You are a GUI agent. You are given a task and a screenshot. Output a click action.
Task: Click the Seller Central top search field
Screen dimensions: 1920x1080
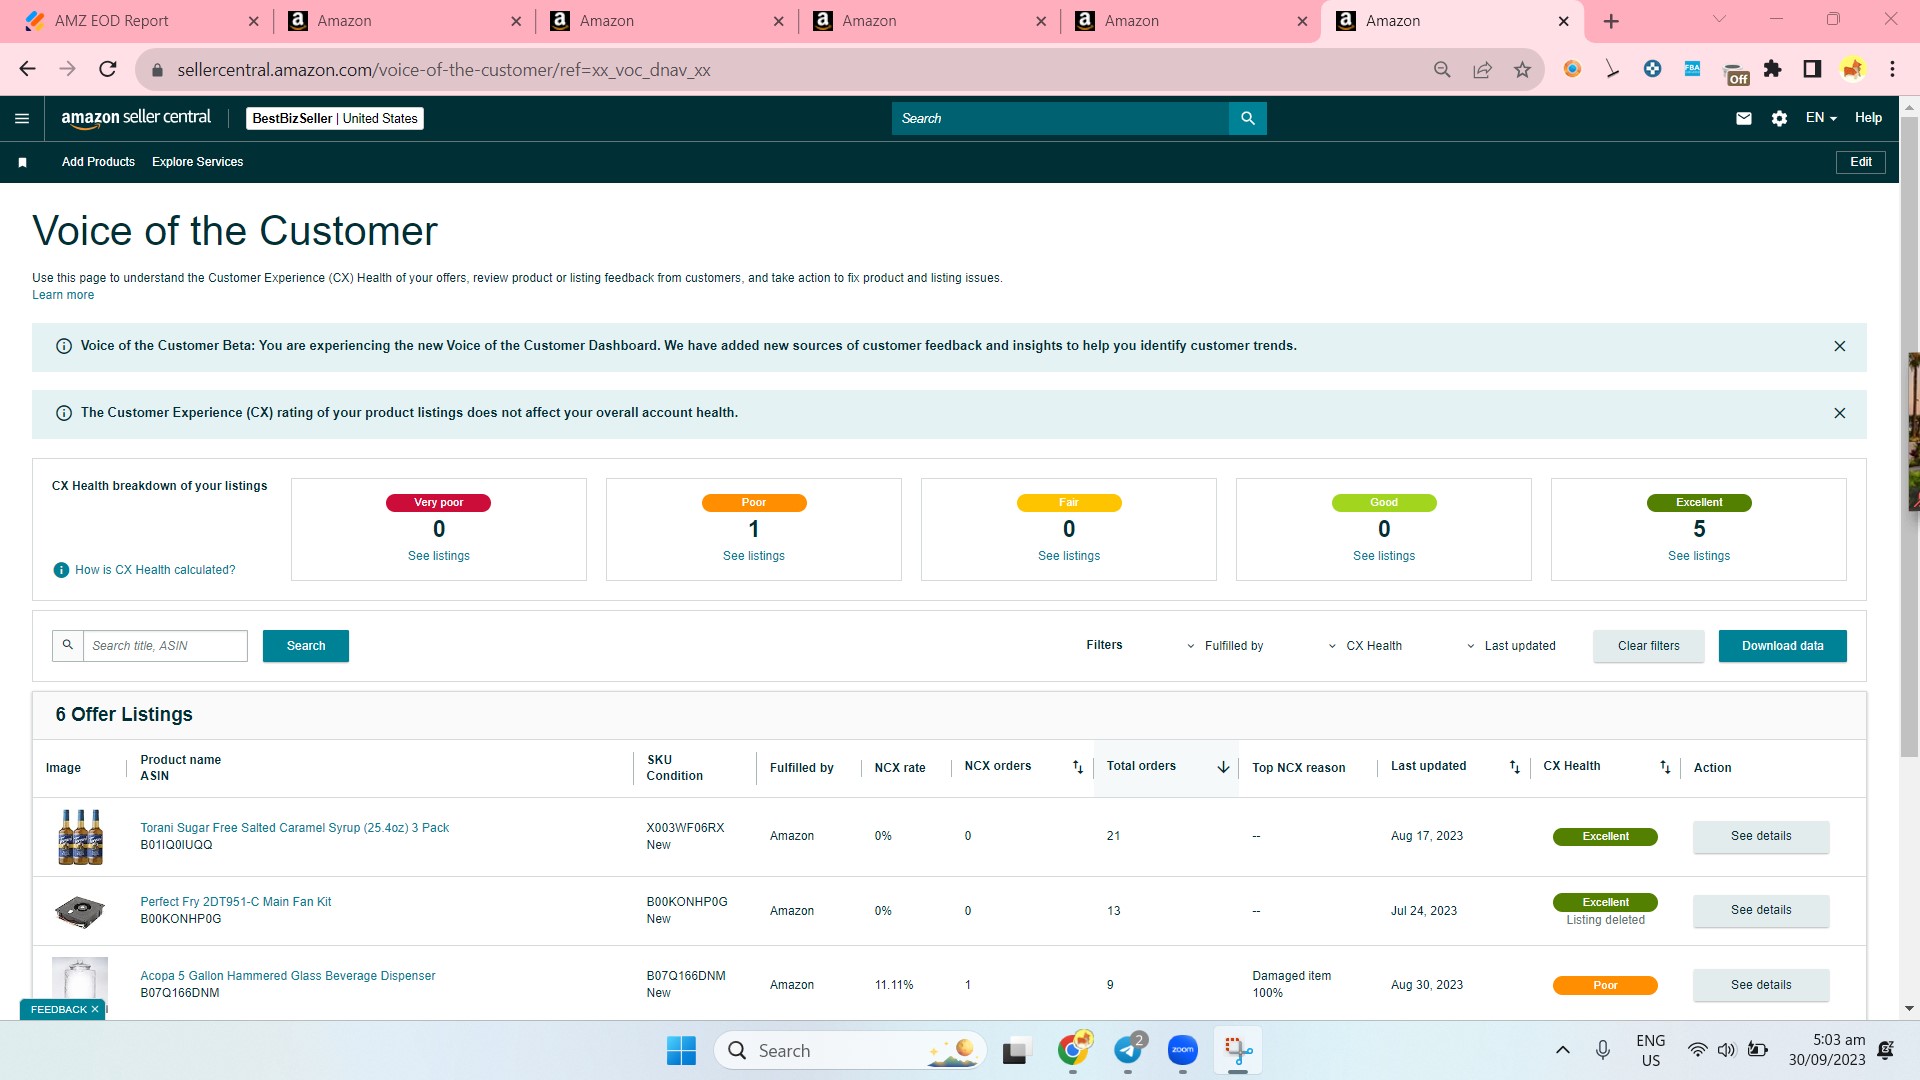pyautogui.click(x=1060, y=118)
